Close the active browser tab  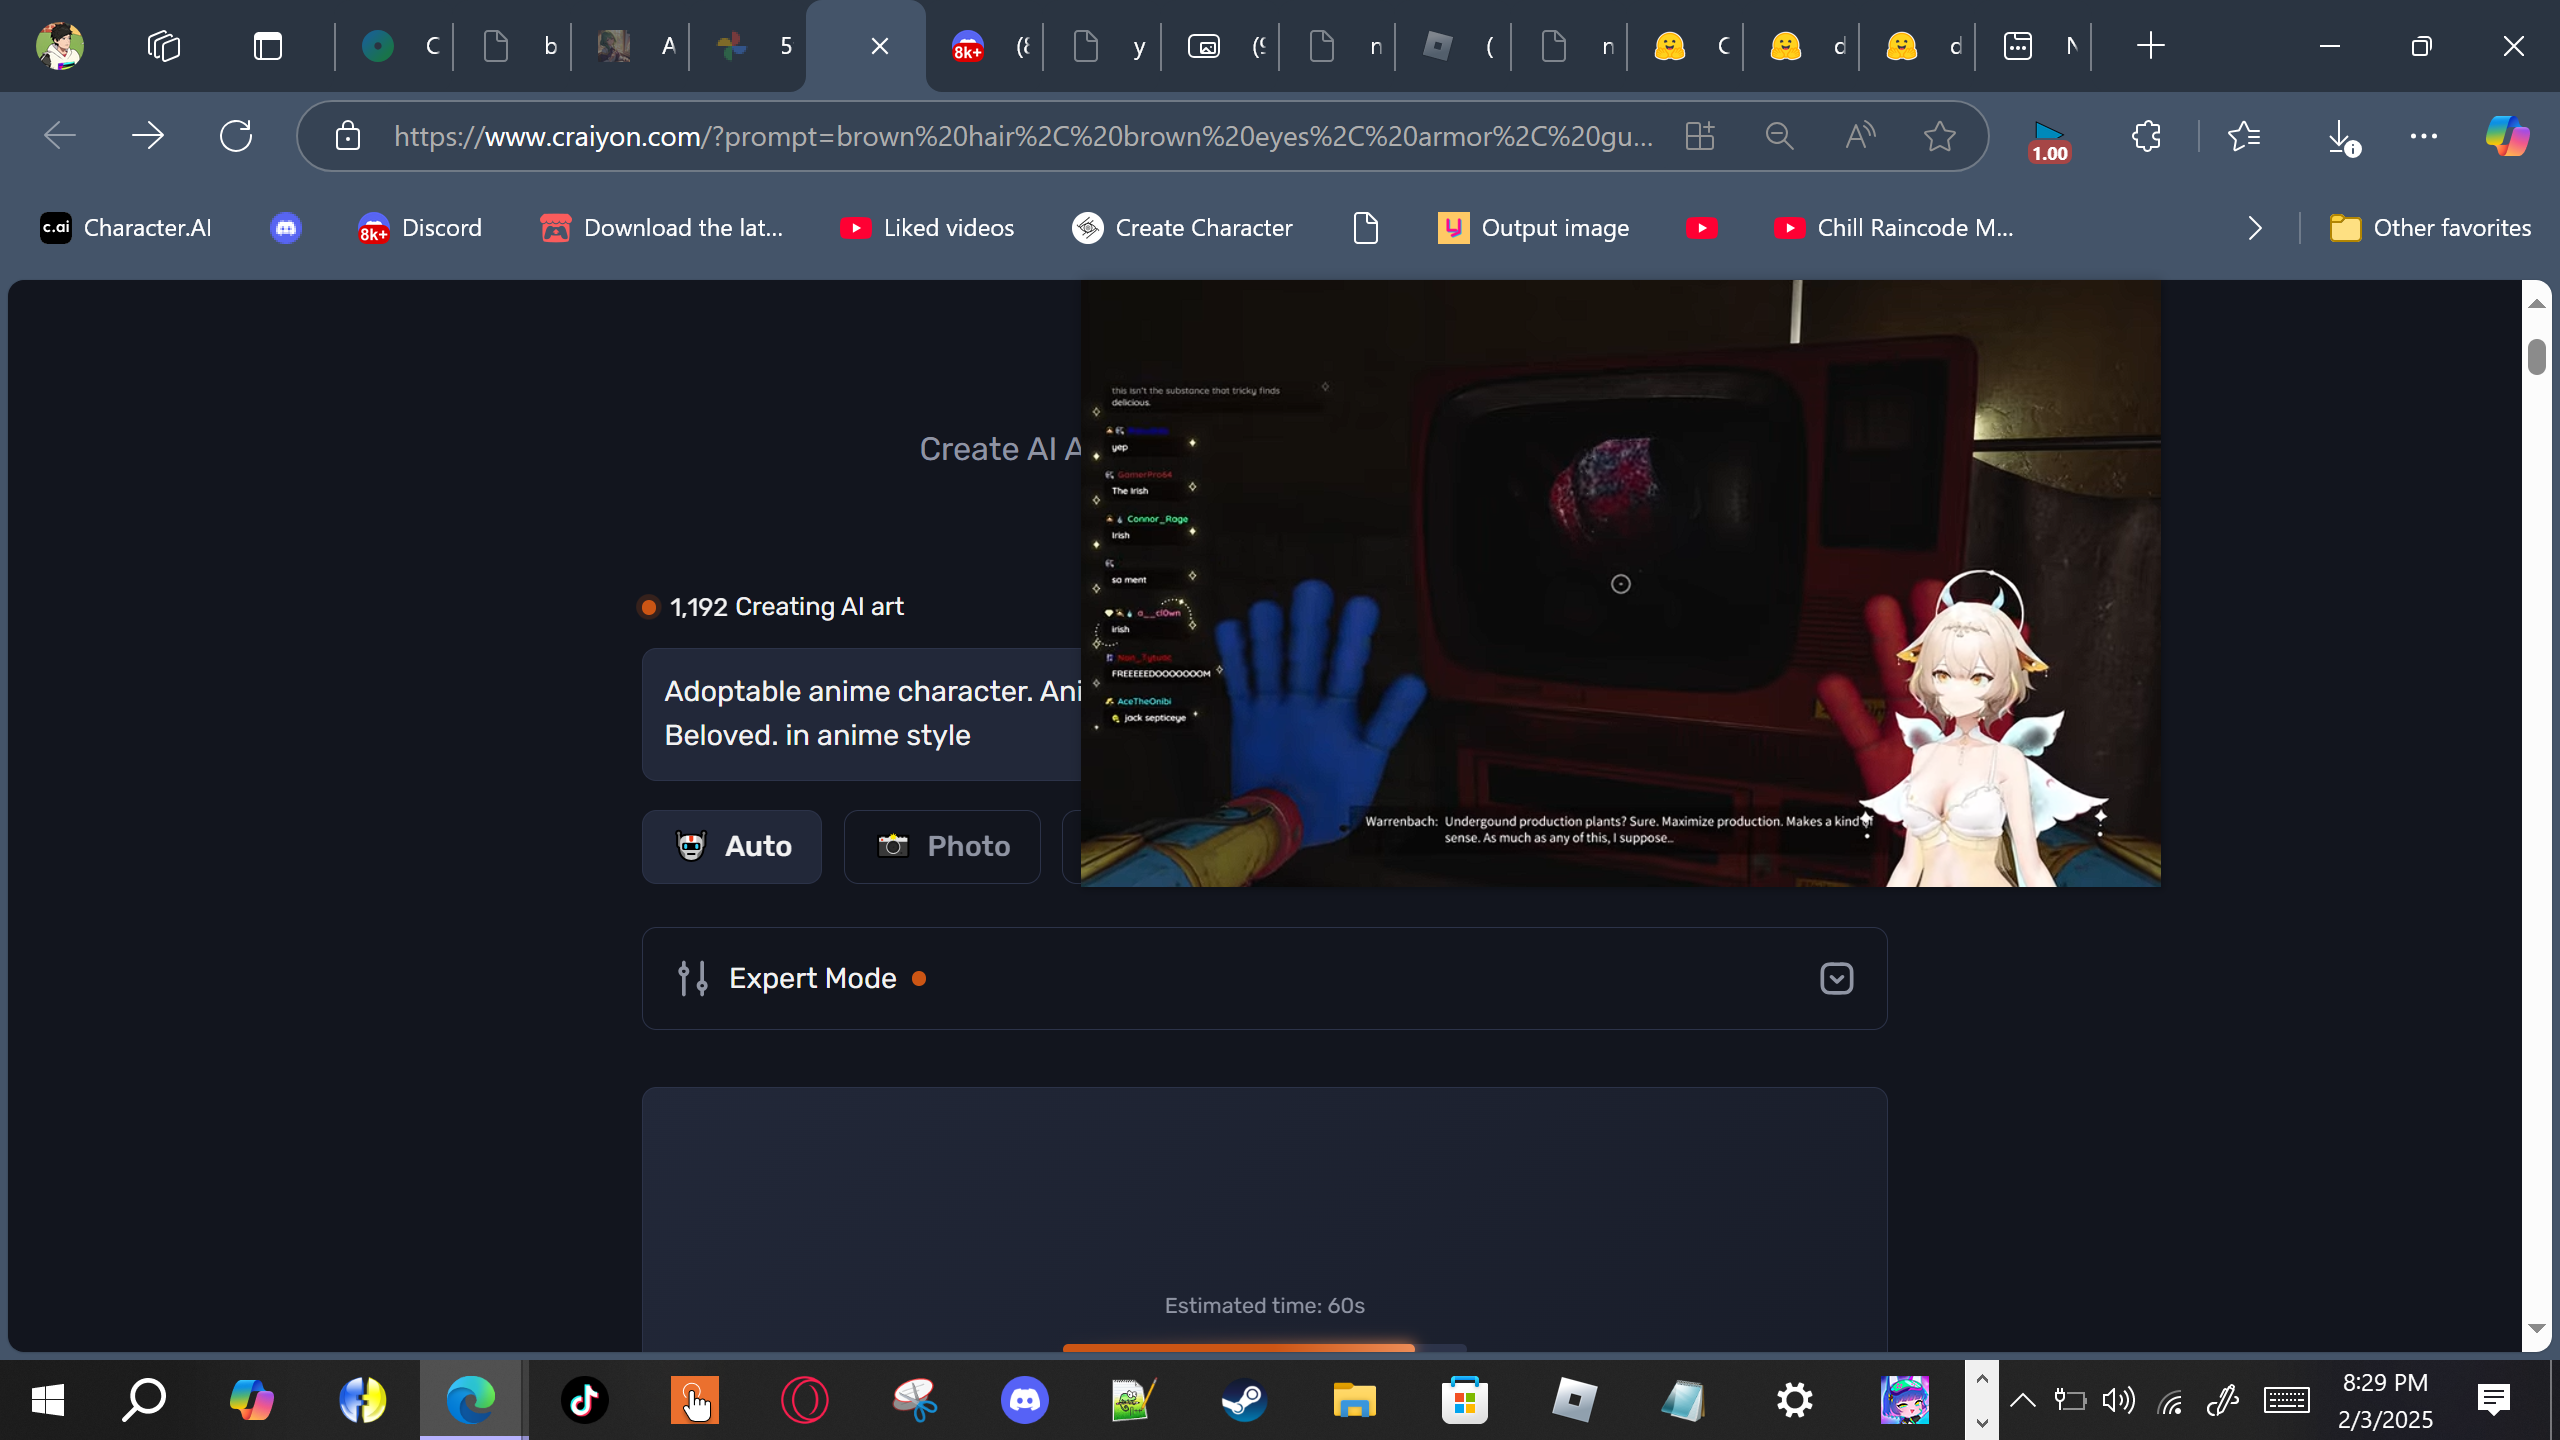[880, 46]
